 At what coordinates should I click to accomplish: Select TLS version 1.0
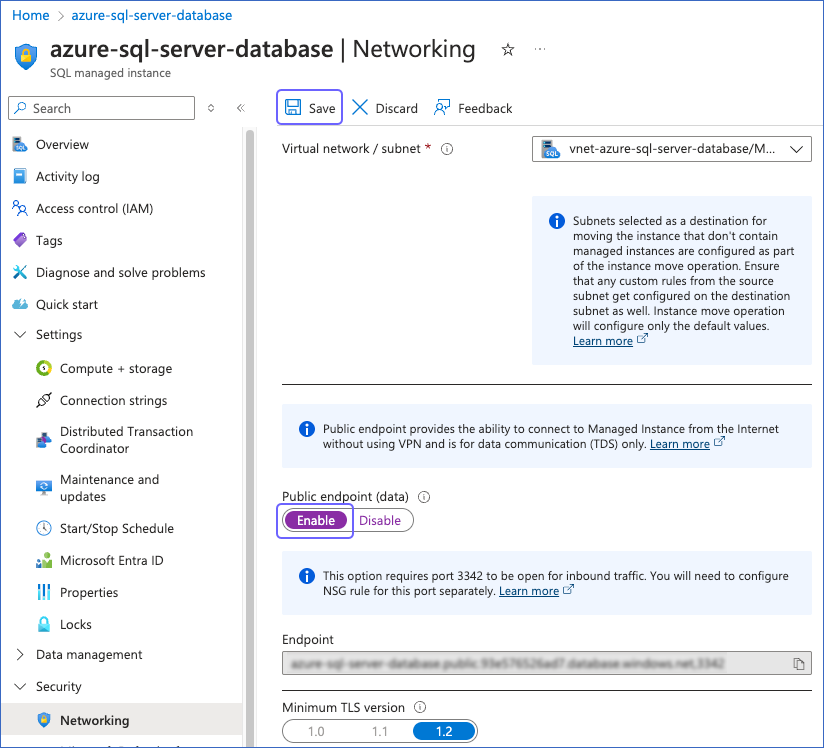[x=316, y=731]
